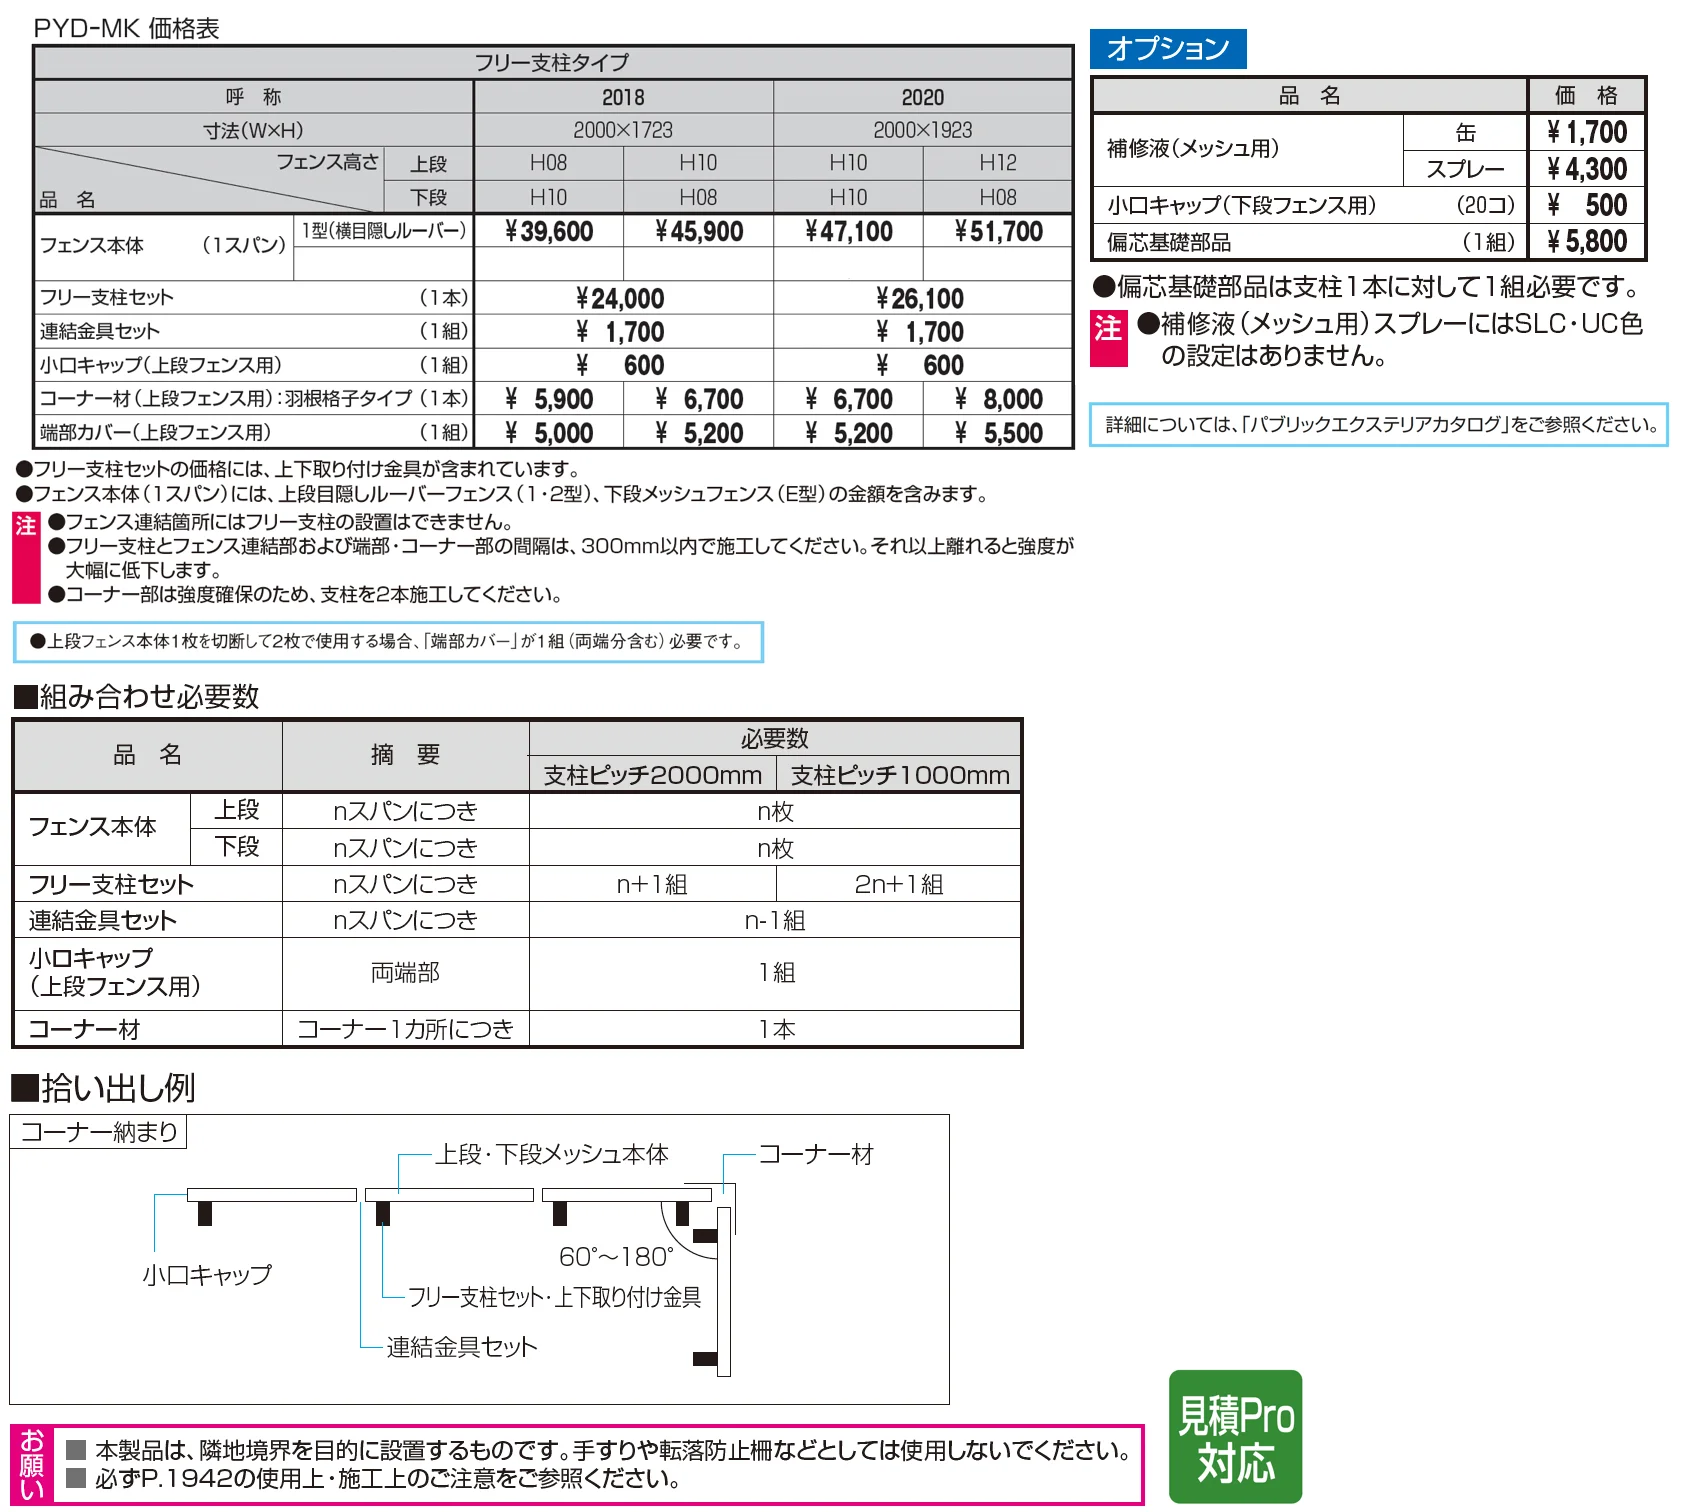Select the ¥47,100 fence price cell
1701x1512 pixels.
coord(849,232)
